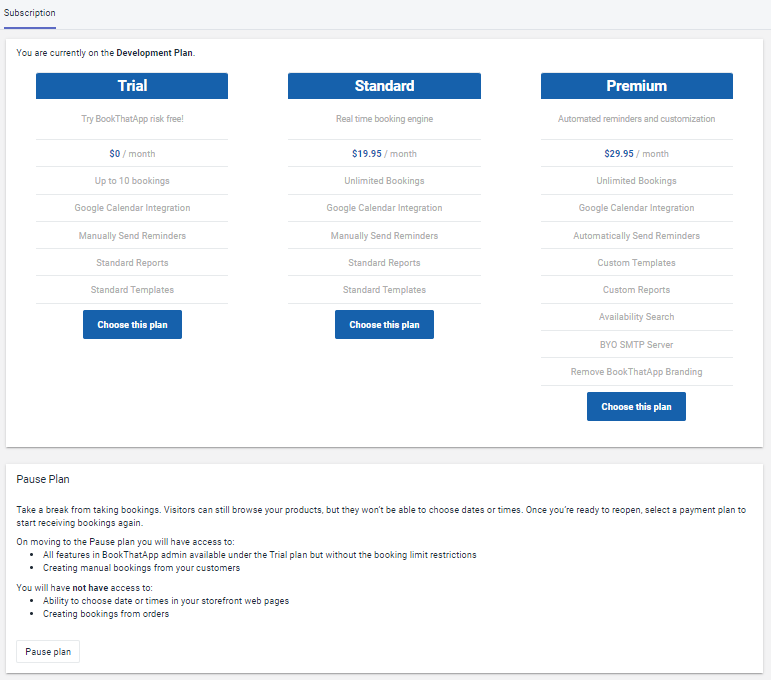Image resolution: width=771 pixels, height=680 pixels.
Task: Click 'Standard Templates' in Trial plan
Action: (132, 290)
